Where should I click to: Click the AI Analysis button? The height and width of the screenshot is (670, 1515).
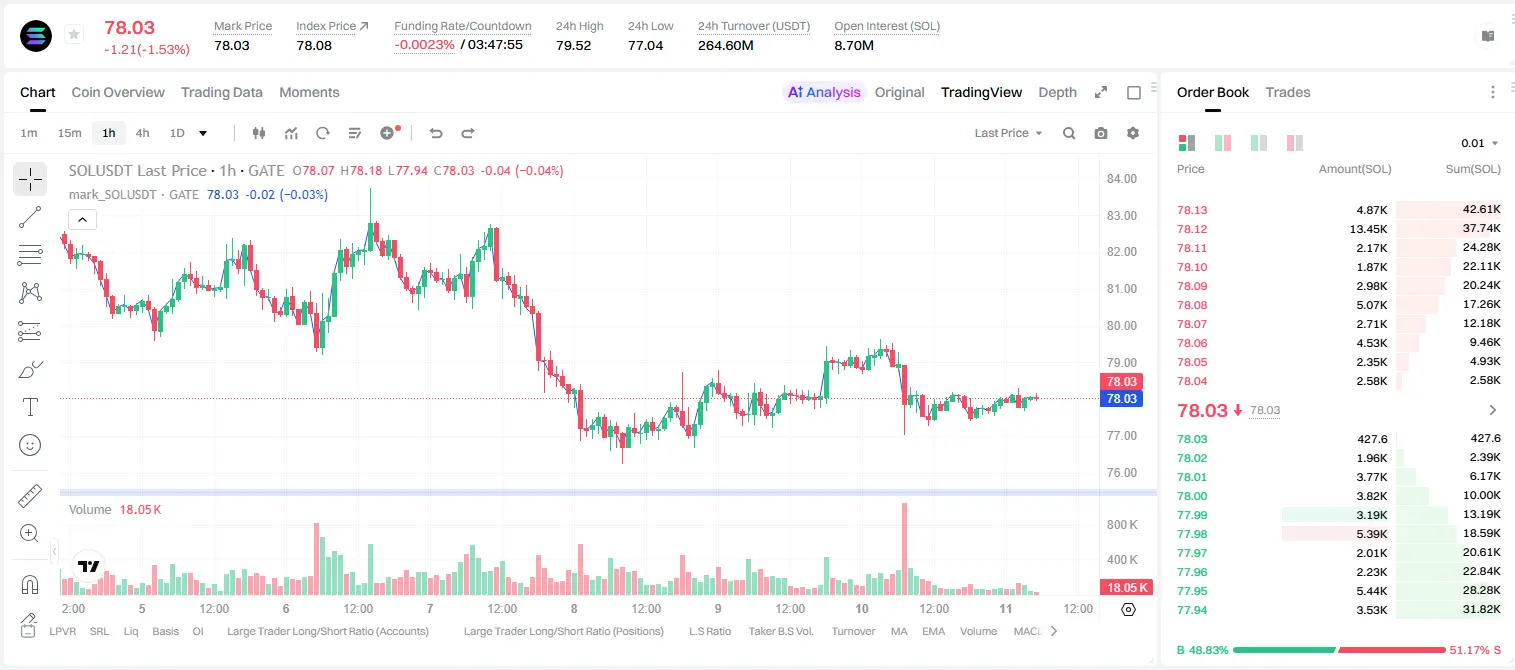coord(824,92)
